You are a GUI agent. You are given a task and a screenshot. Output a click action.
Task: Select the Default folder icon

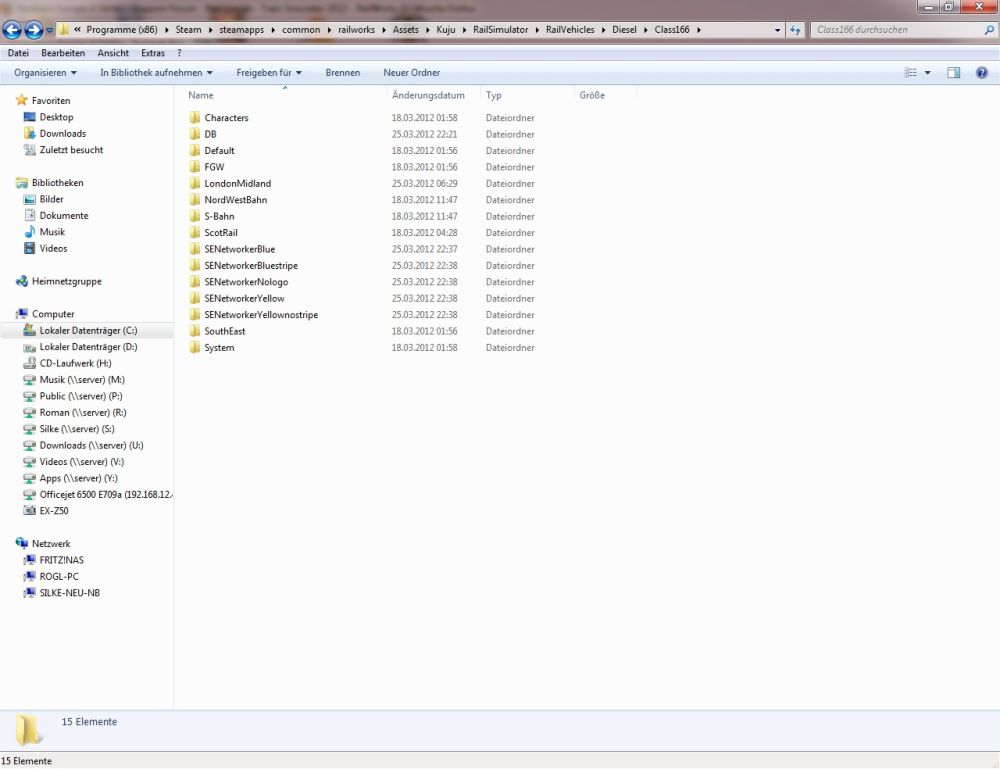pyautogui.click(x=195, y=150)
